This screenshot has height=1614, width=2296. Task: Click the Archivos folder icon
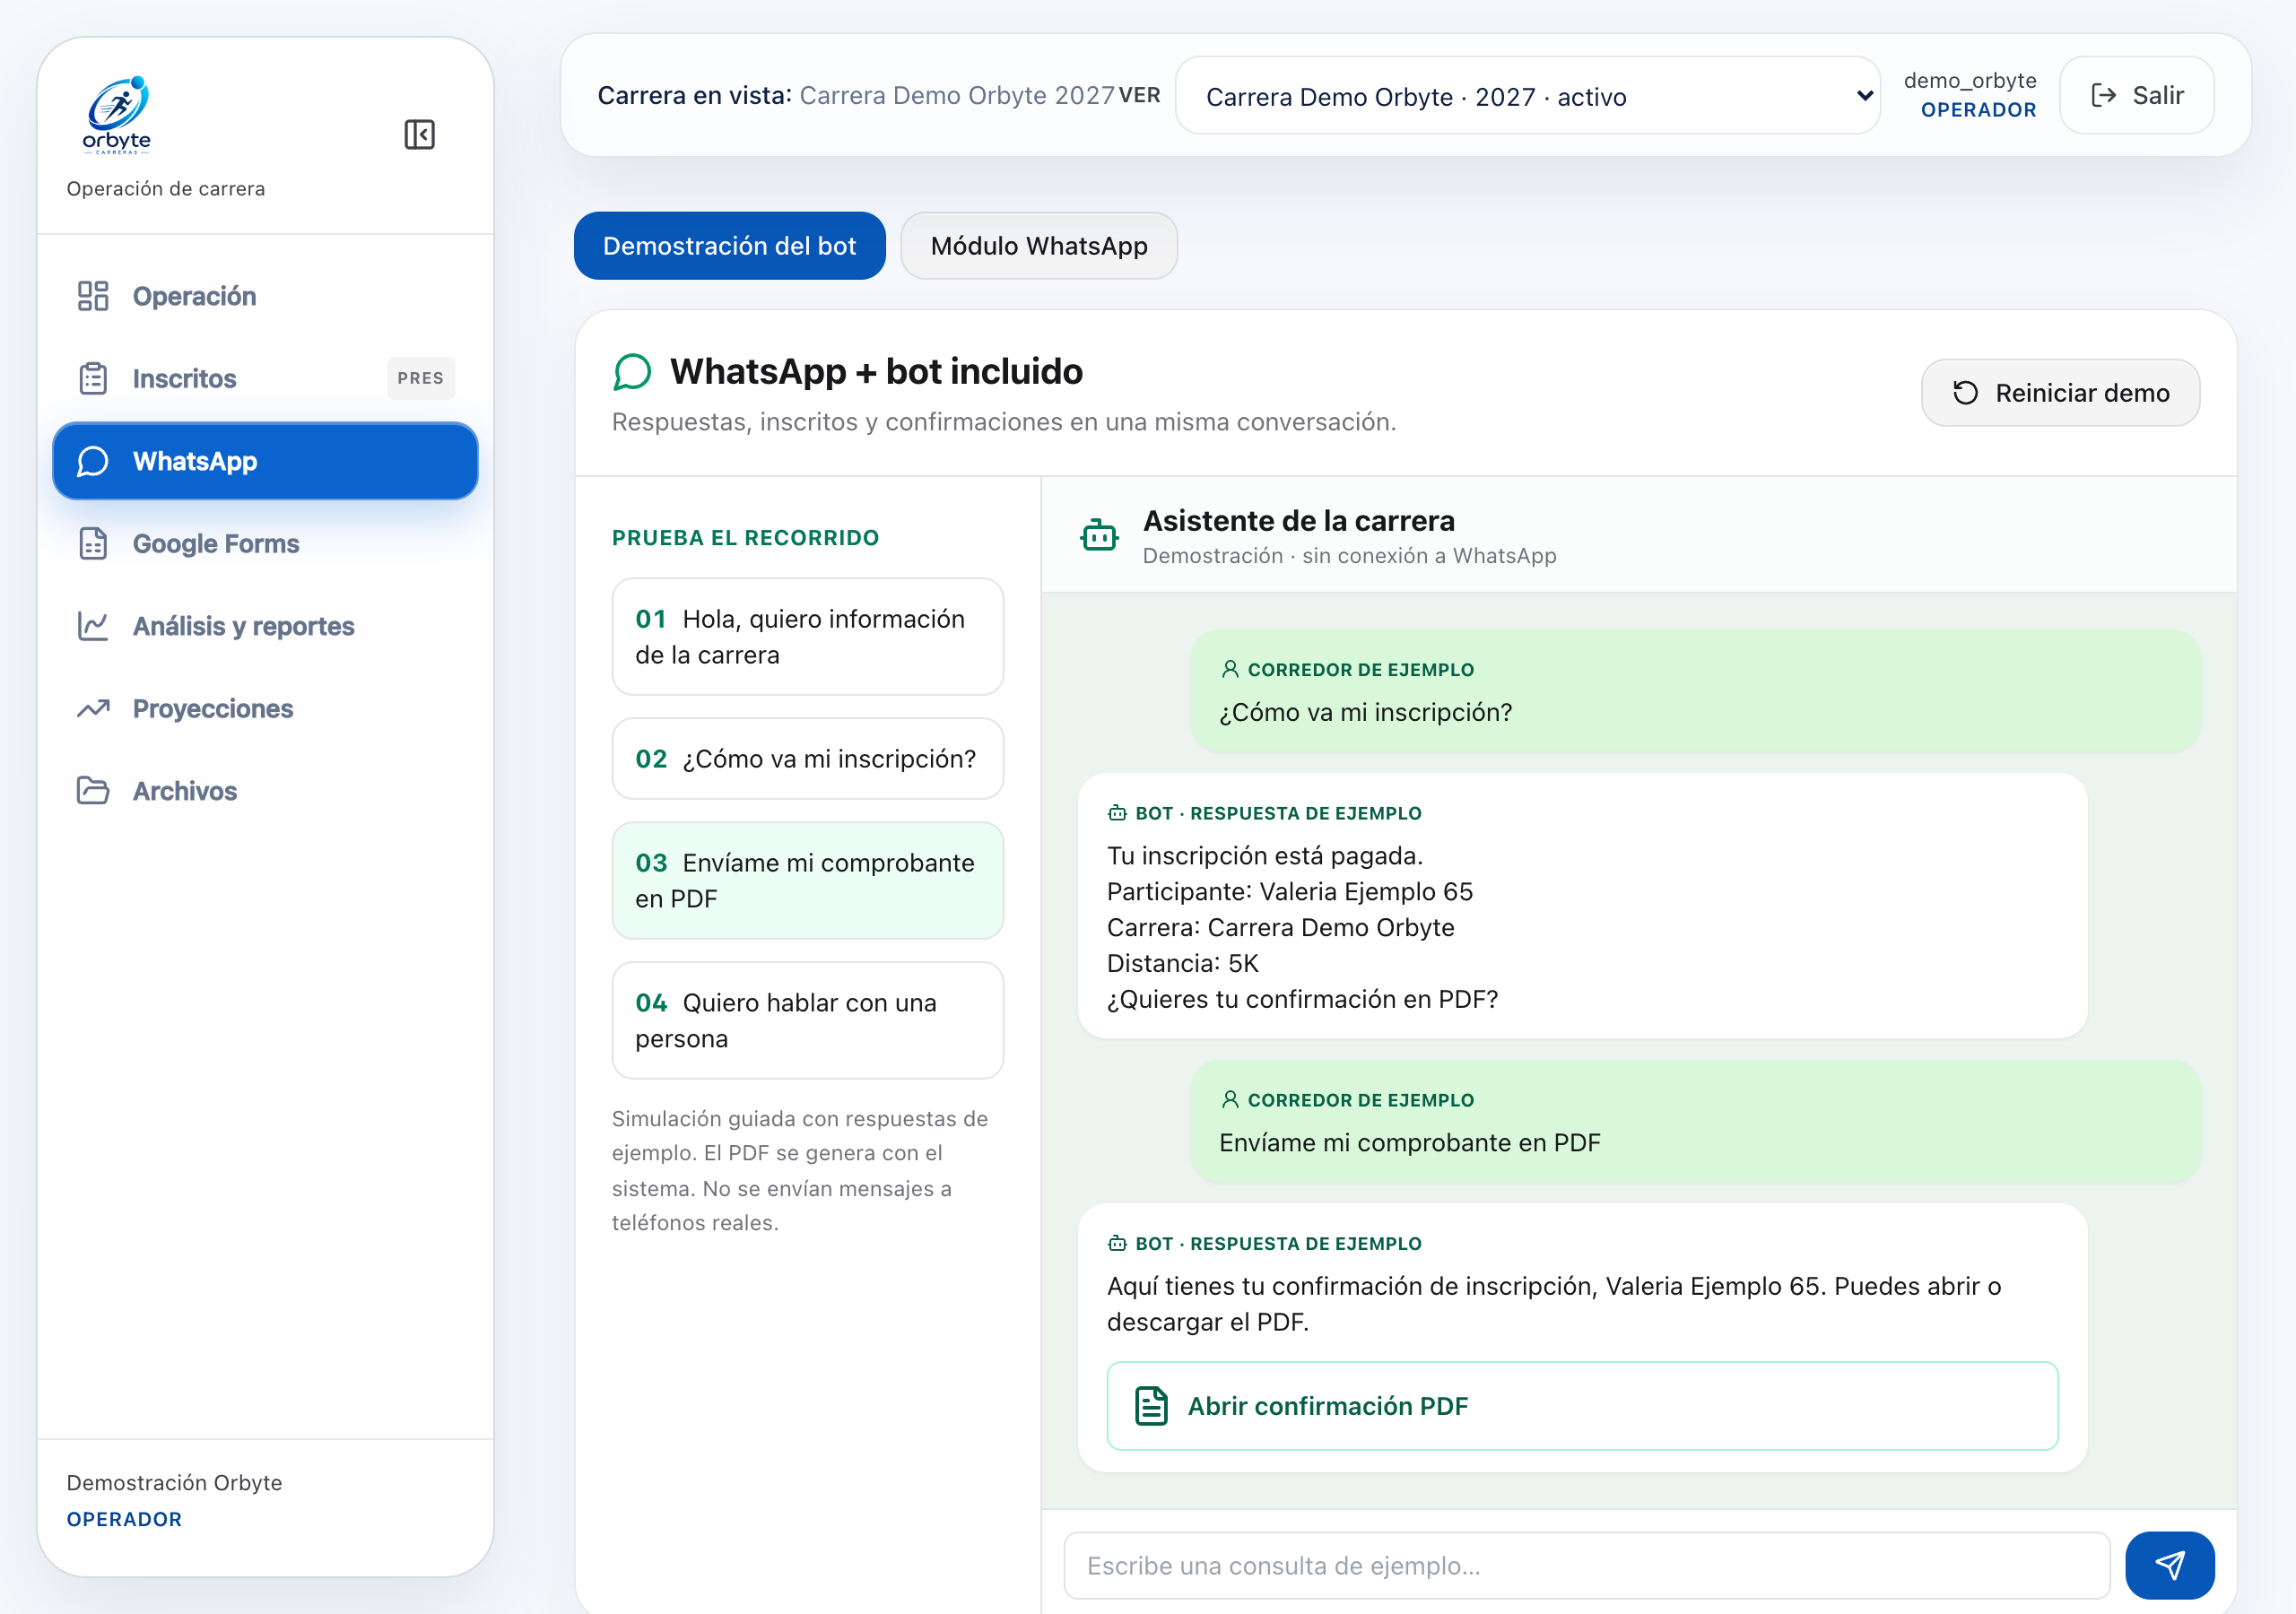(93, 791)
